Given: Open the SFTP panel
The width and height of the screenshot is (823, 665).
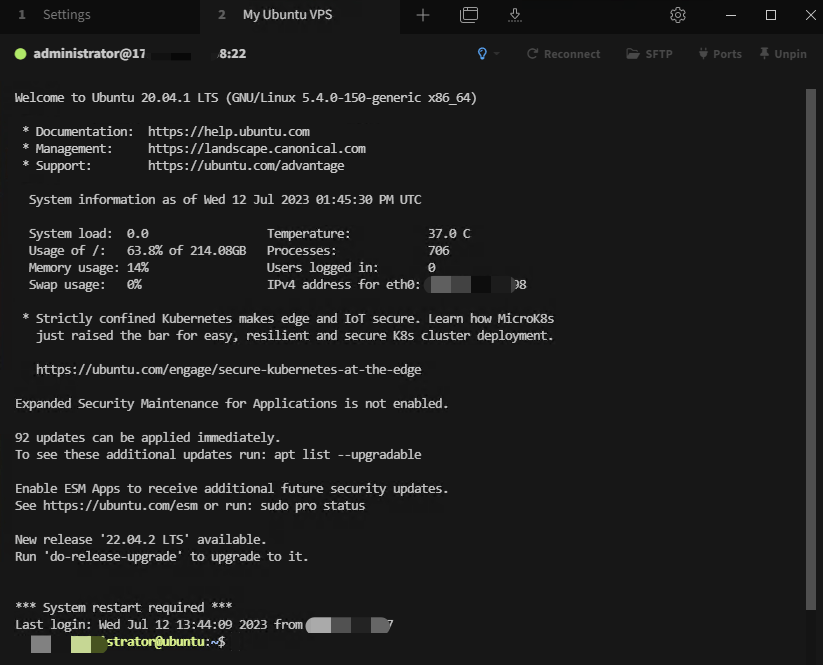Looking at the screenshot, I should pos(649,54).
